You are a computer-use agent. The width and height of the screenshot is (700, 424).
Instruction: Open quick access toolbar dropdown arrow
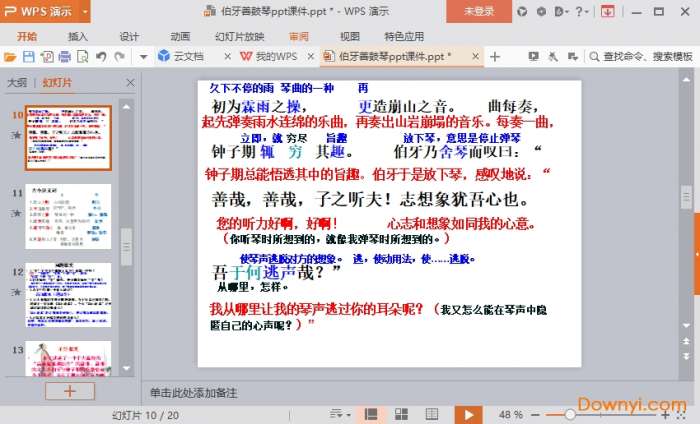point(143,57)
